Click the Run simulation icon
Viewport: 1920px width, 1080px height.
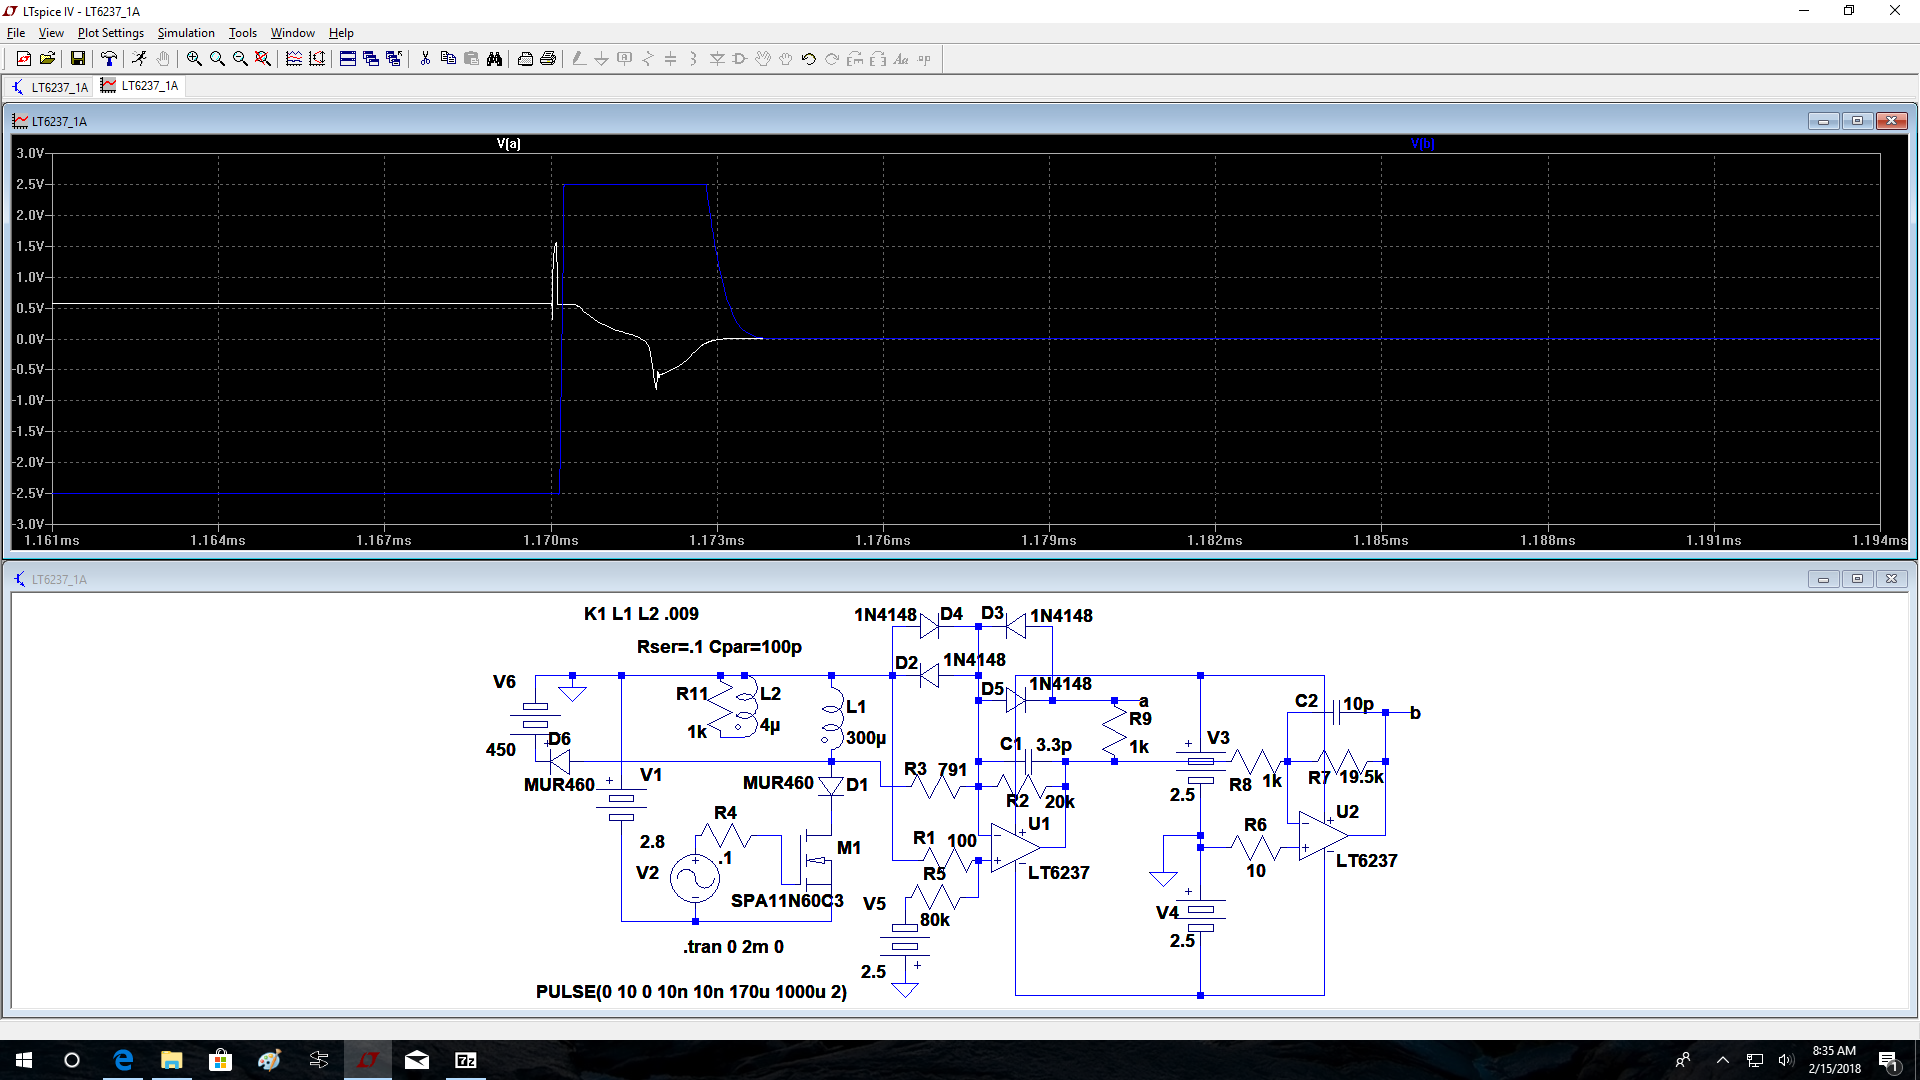tap(139, 59)
